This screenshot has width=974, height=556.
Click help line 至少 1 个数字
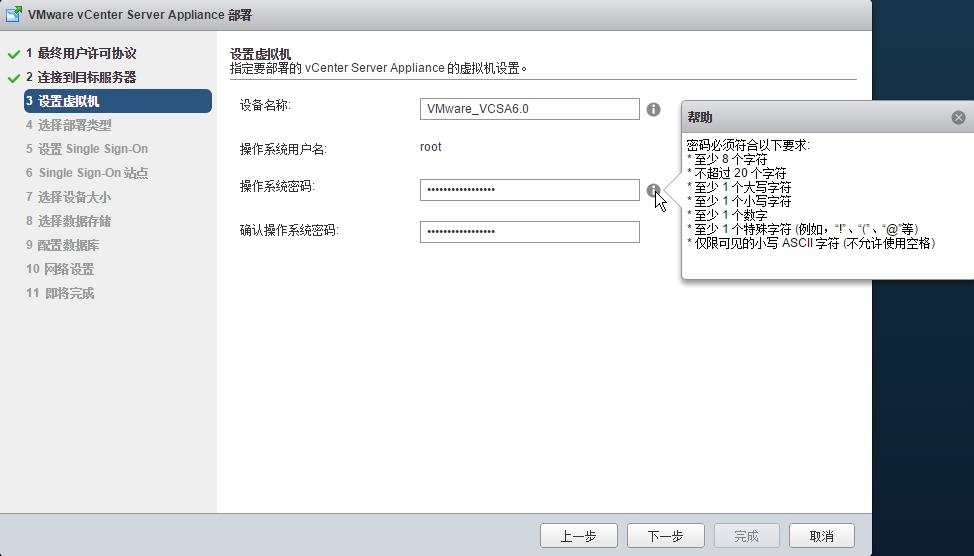[727, 215]
